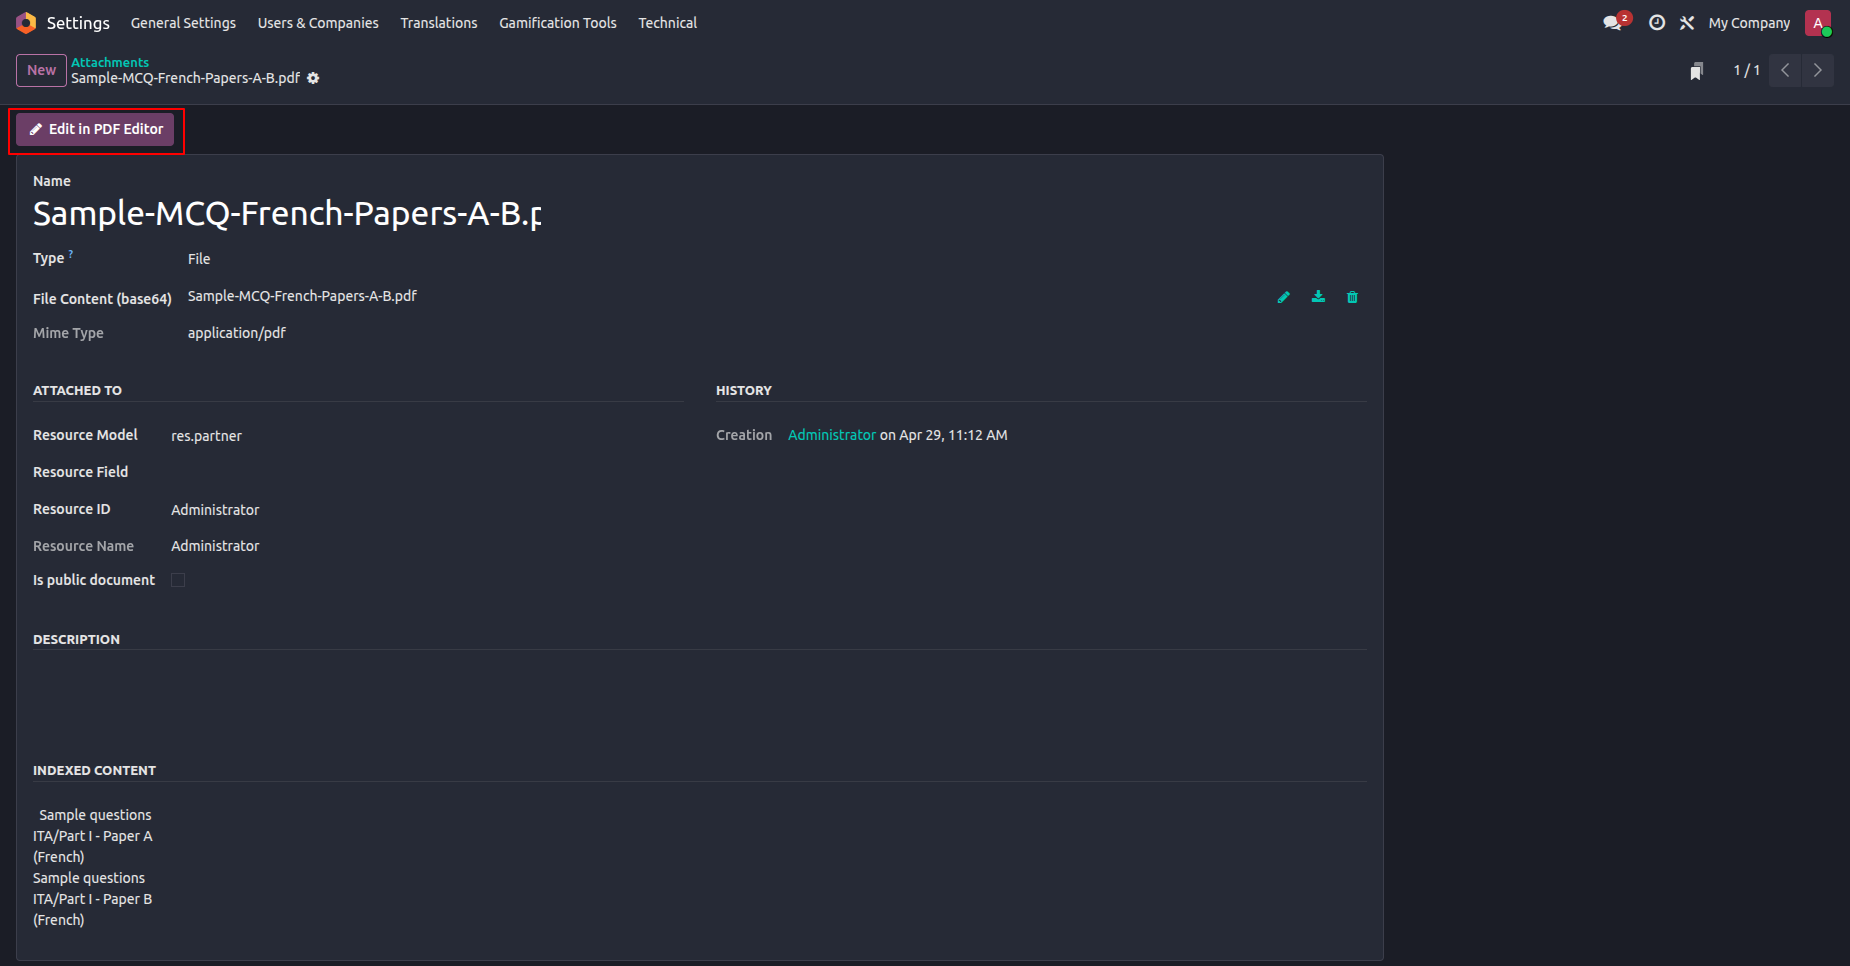Viewport: 1850px width, 966px height.
Task: Delete the file content trash icon
Action: (1352, 297)
